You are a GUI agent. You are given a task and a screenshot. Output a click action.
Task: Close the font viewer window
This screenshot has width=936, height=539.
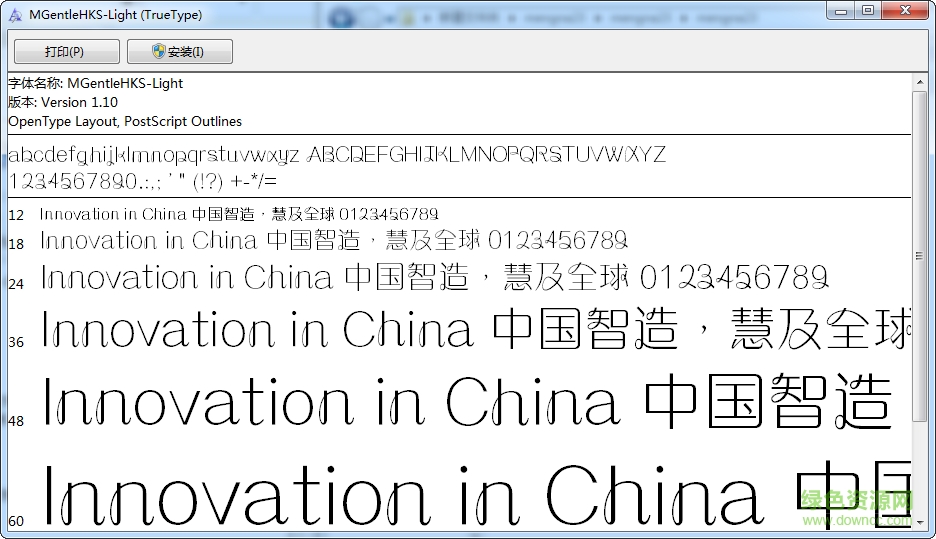tap(906, 10)
